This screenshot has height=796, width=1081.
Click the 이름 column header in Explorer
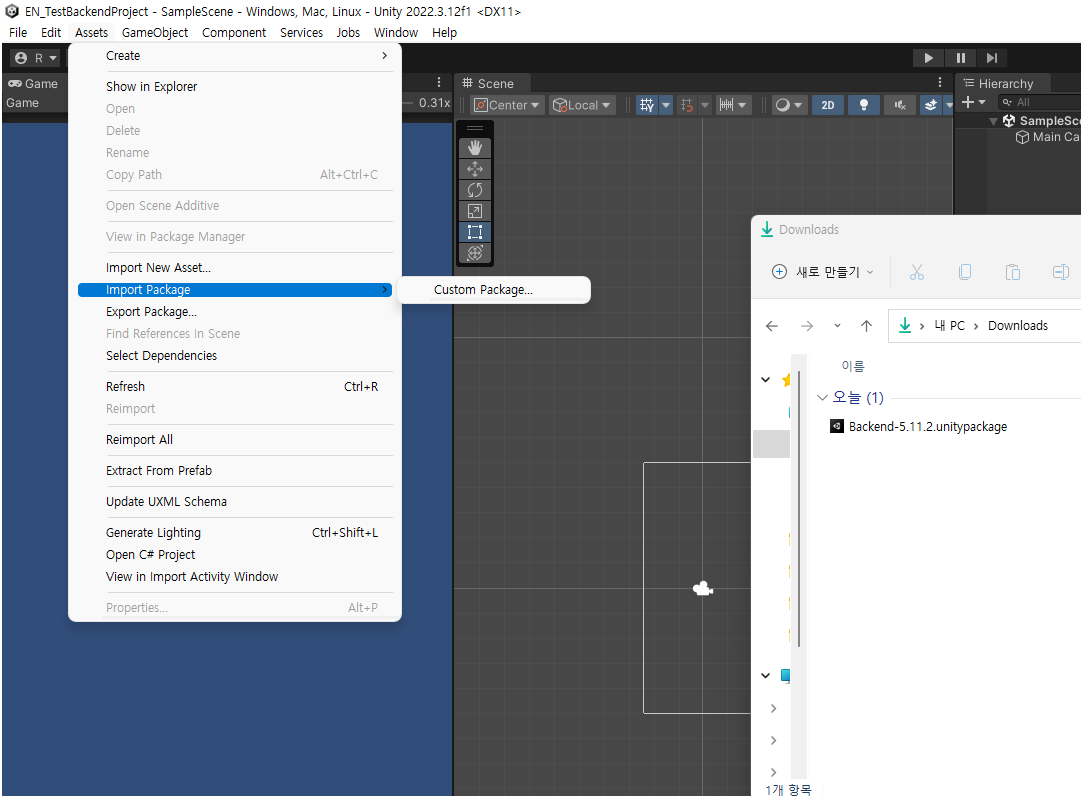coord(853,367)
